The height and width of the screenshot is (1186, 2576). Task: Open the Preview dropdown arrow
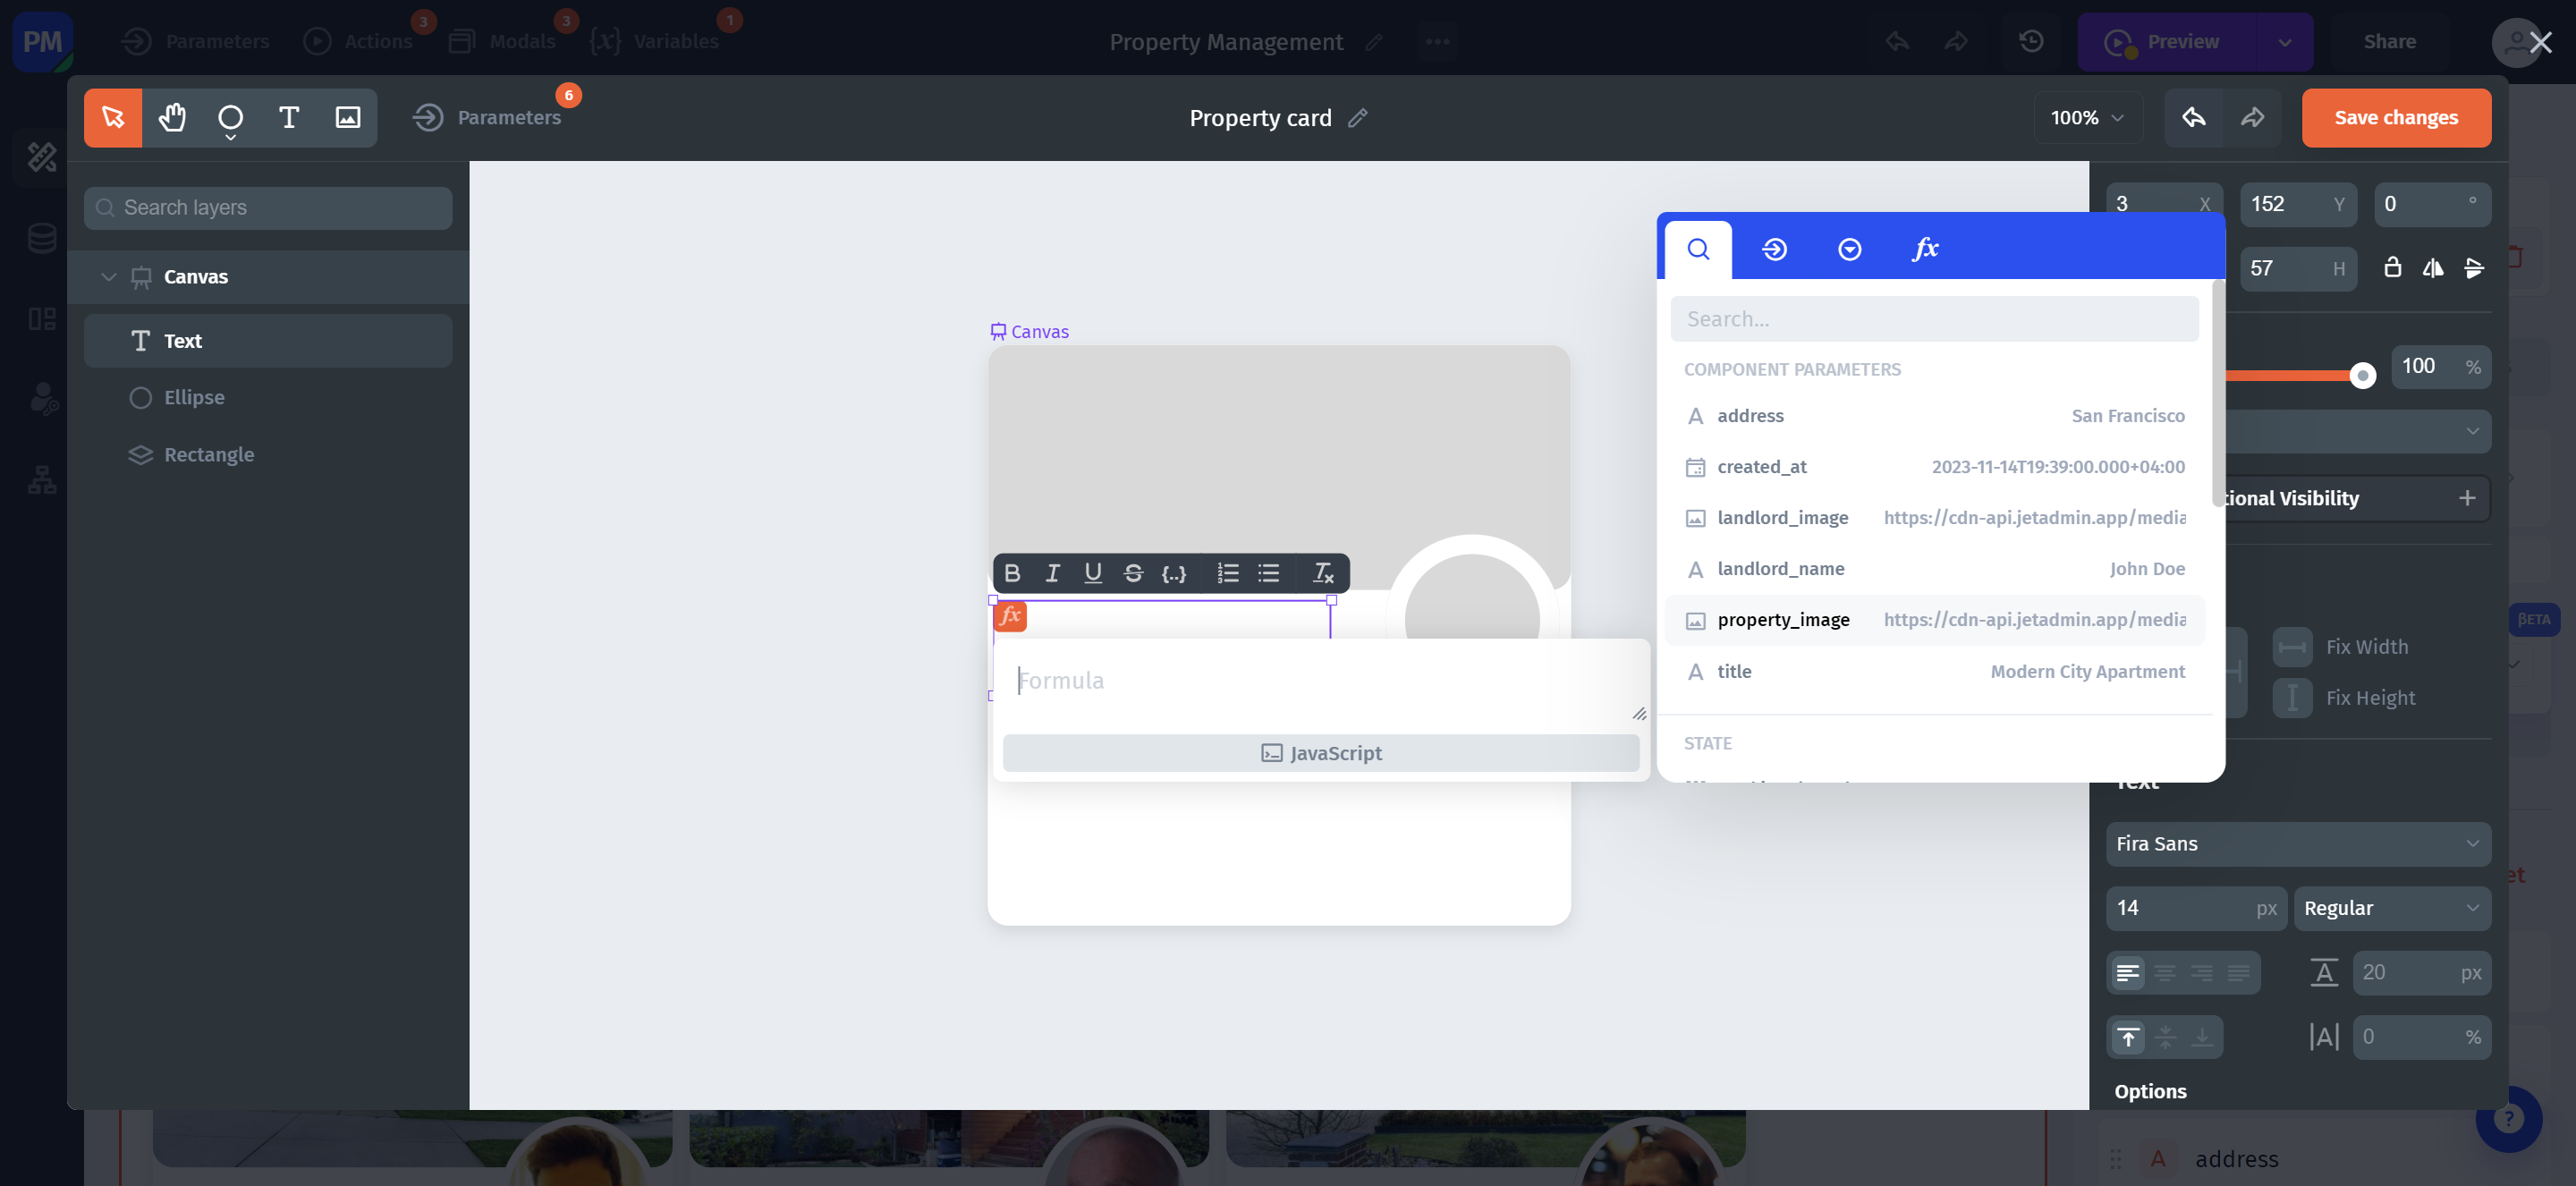click(x=2284, y=41)
